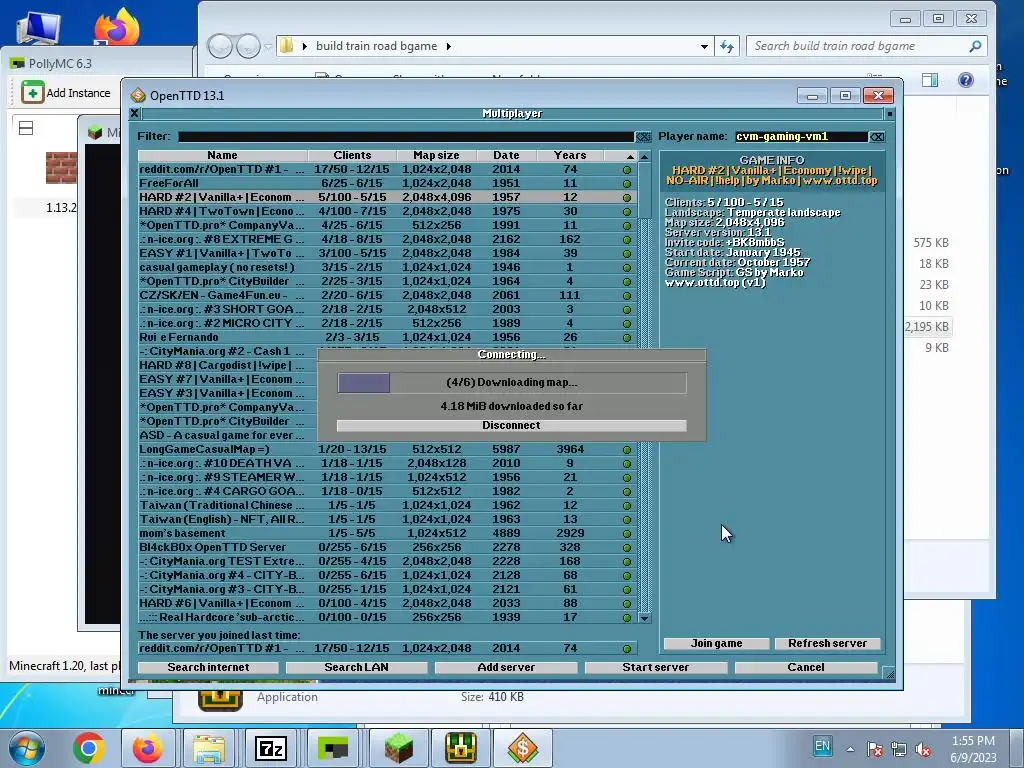Open Explorer address bar history dropdown

(x=704, y=46)
